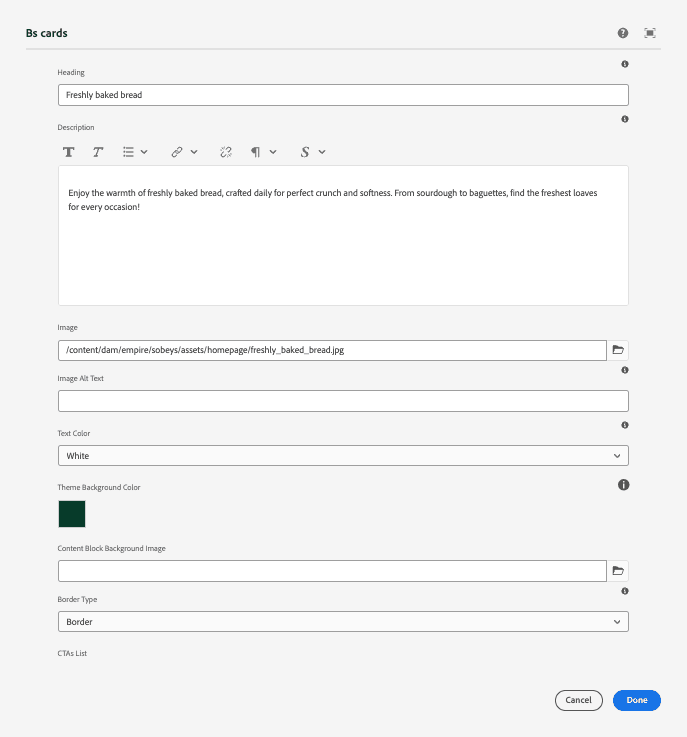Show info tooltip for Heading field

(x=625, y=64)
